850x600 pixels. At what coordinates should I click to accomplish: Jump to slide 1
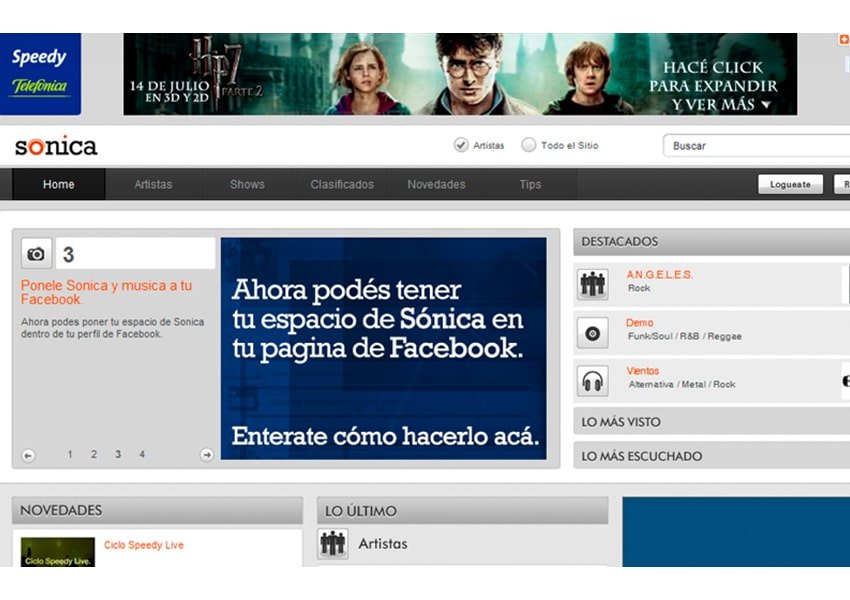point(70,454)
